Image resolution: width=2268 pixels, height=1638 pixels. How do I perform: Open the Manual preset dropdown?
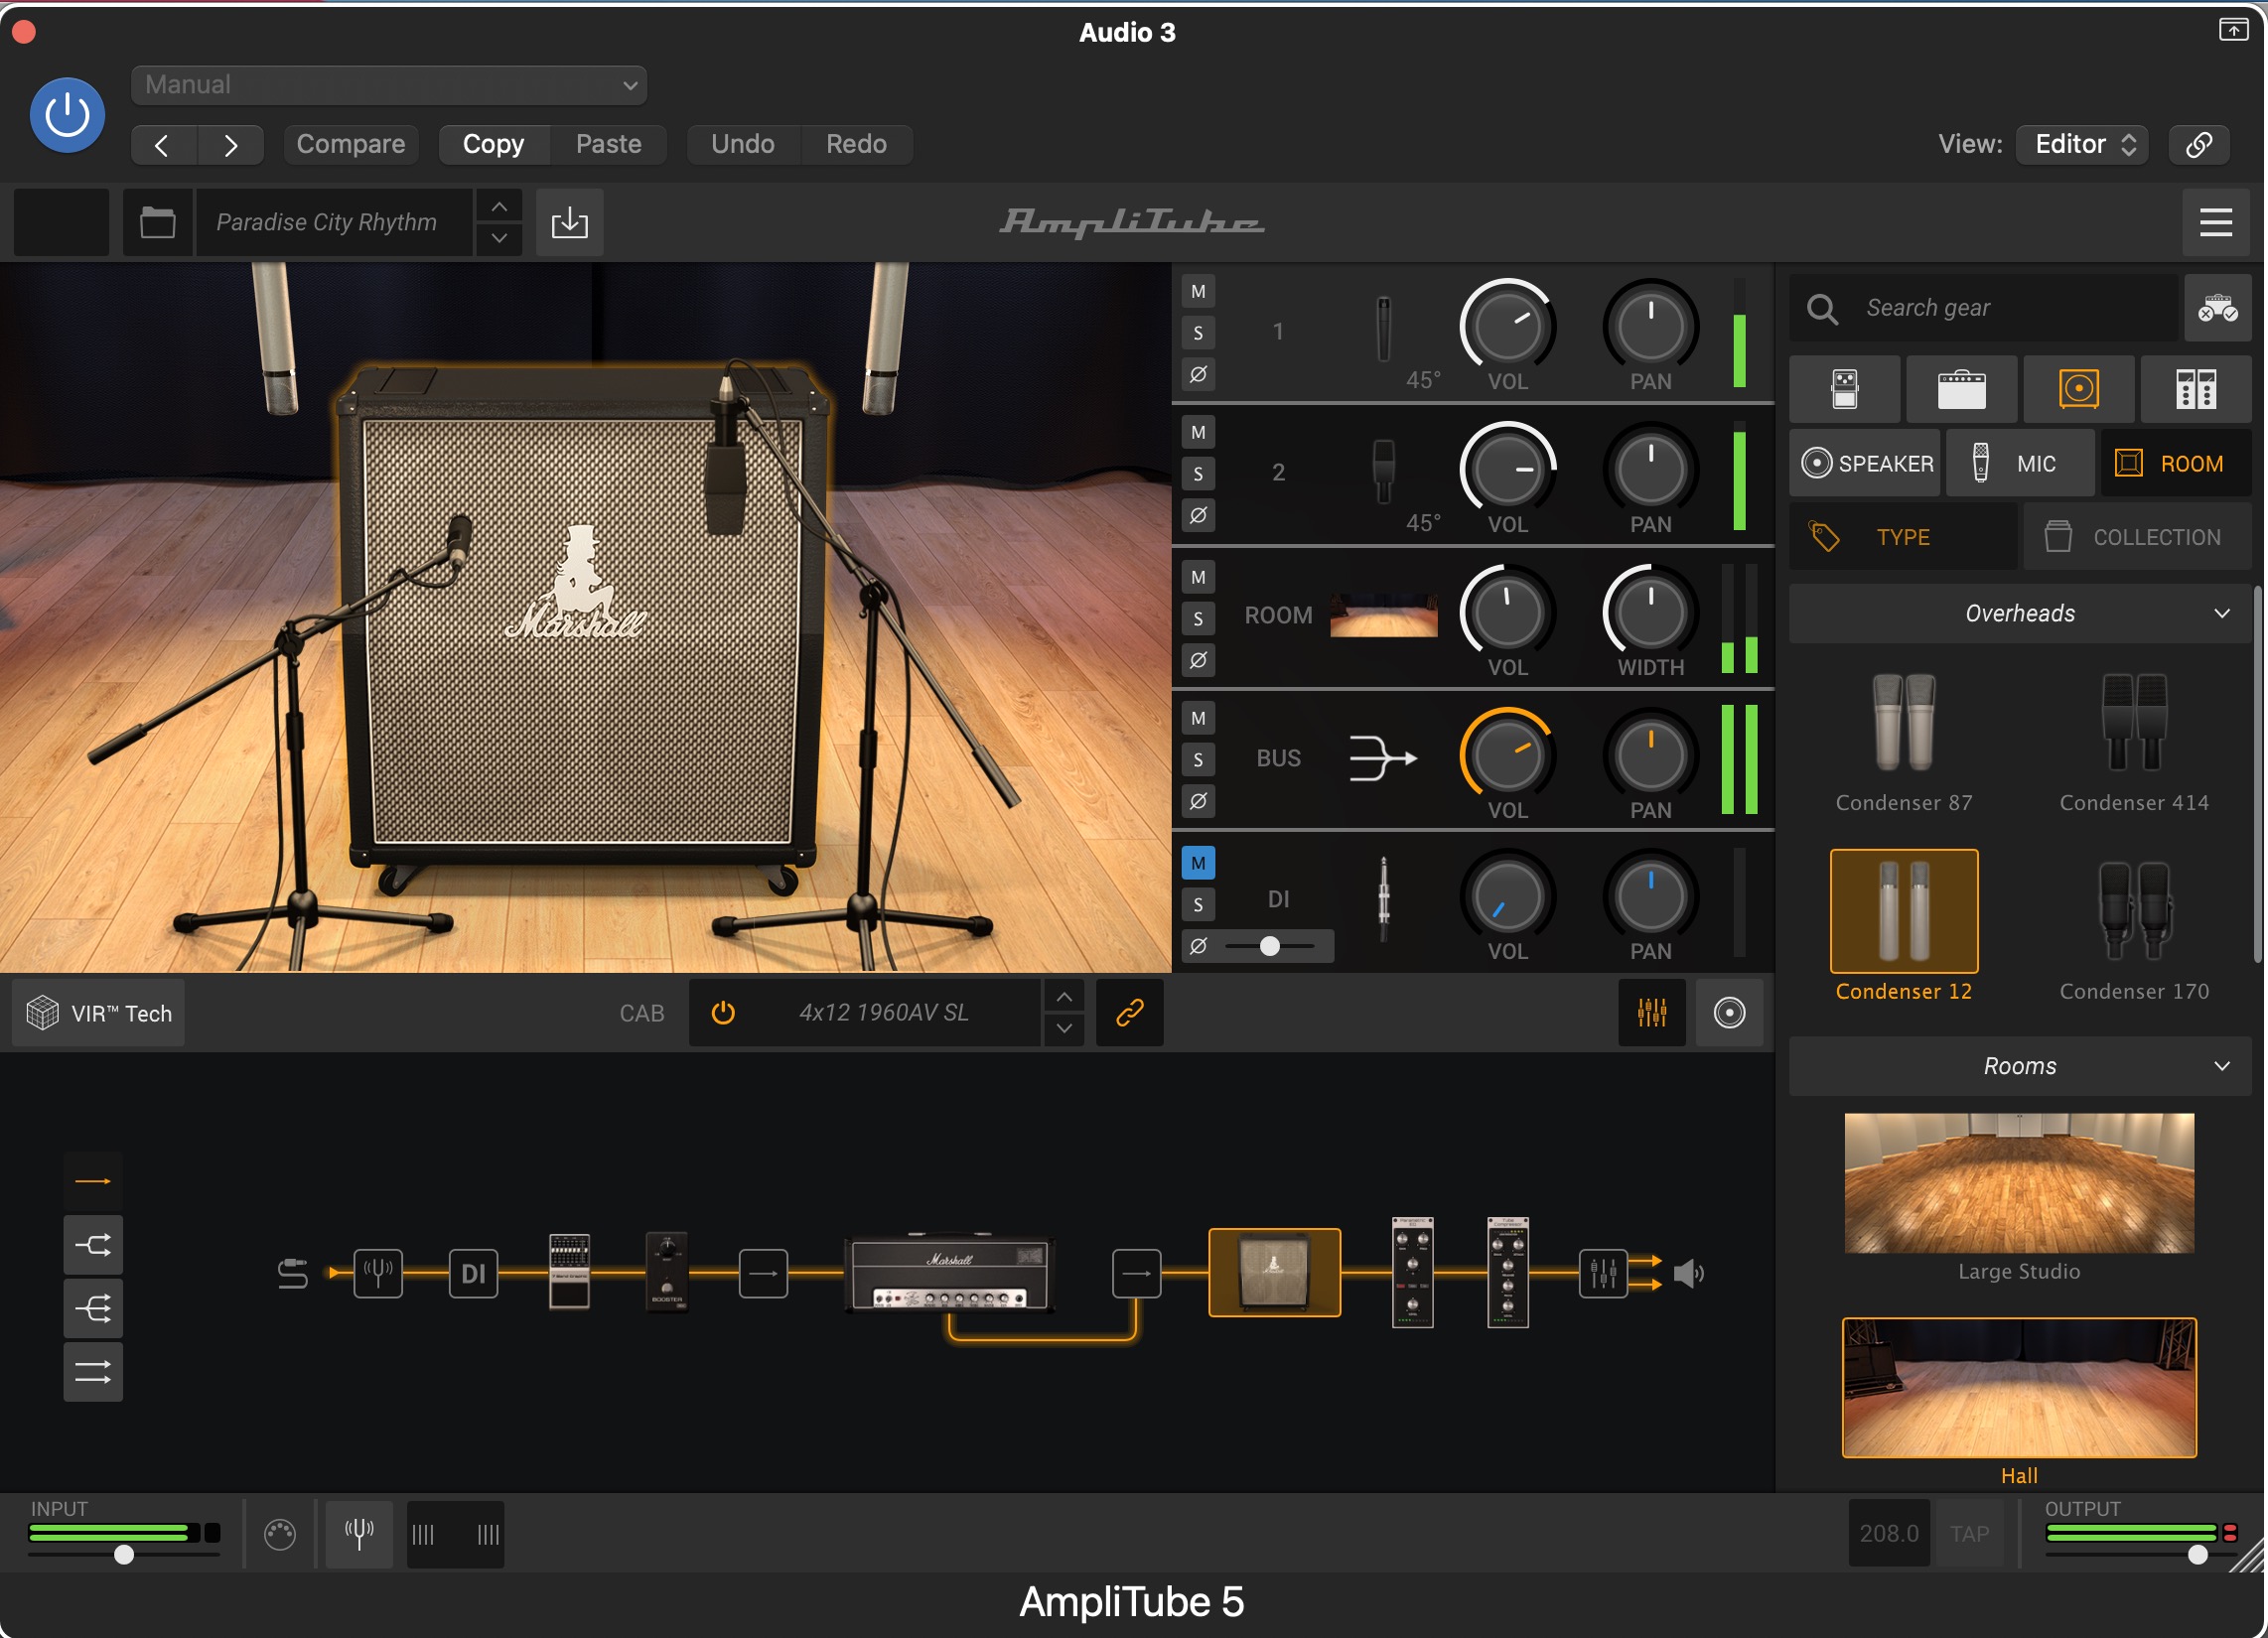[389, 85]
